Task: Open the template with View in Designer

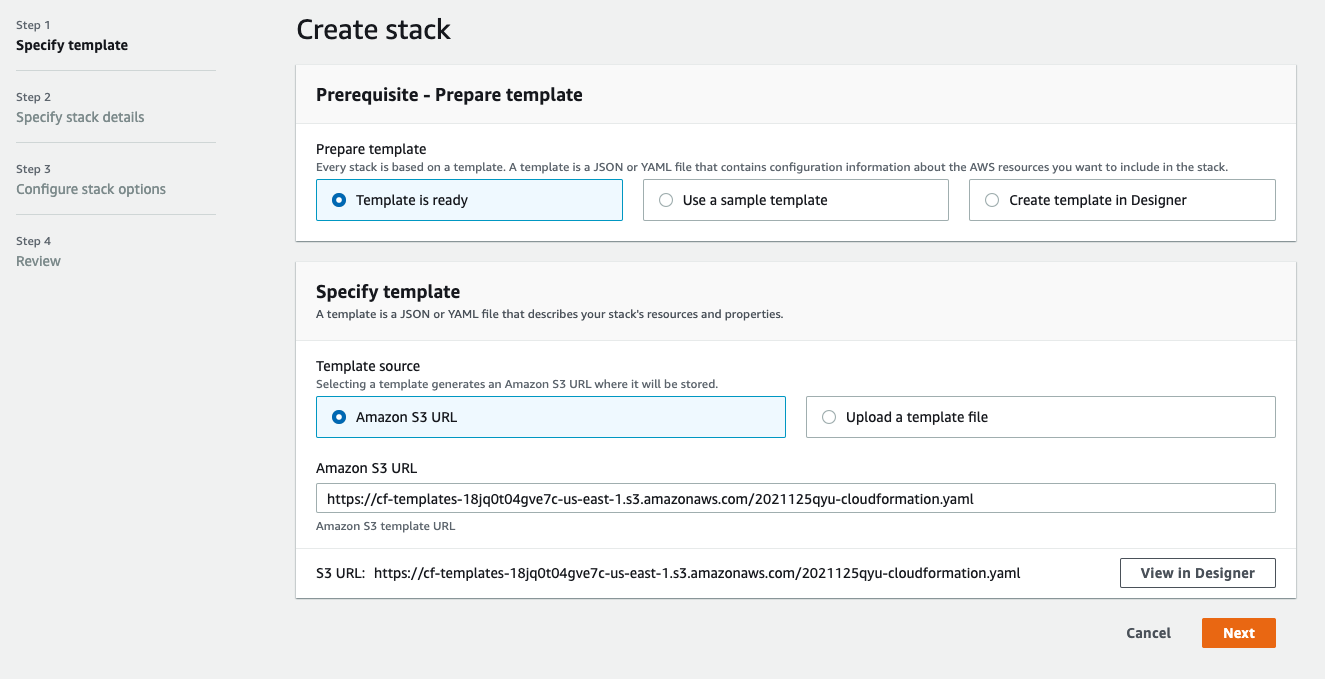Action: [1197, 572]
